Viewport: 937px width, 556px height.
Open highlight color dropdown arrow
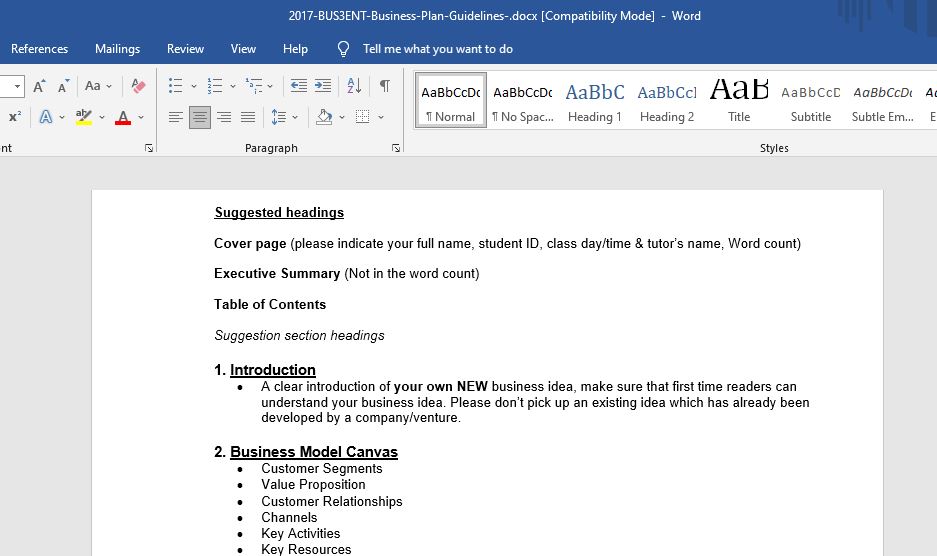(x=102, y=117)
